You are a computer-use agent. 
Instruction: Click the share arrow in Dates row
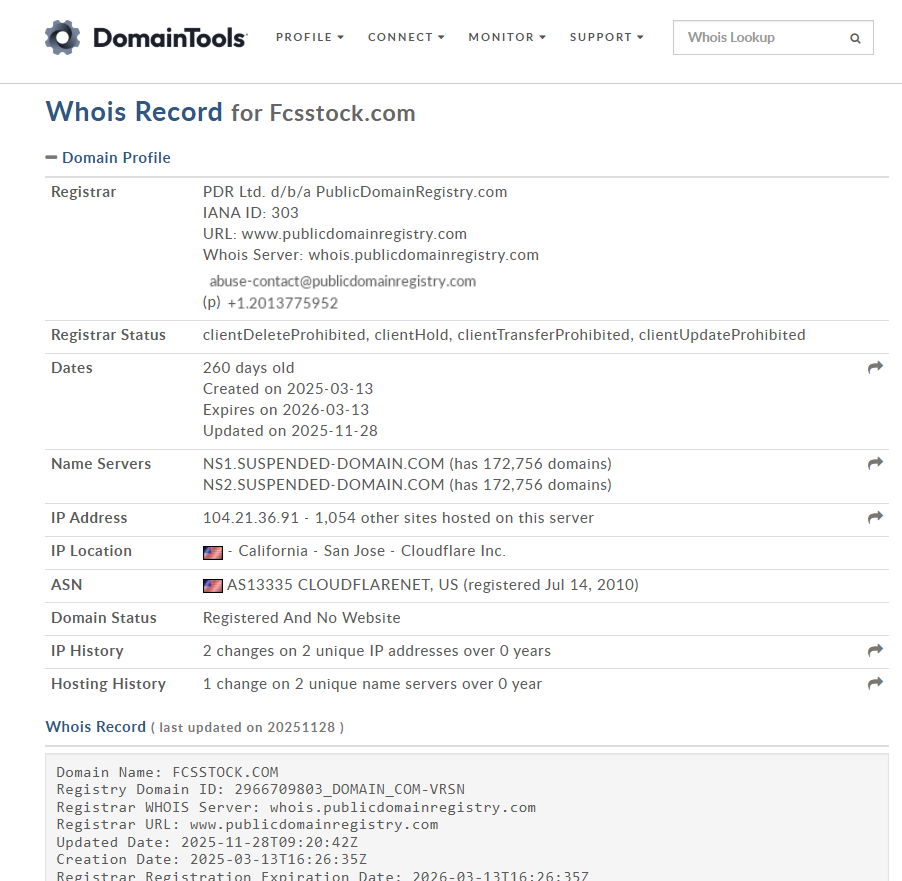(x=875, y=368)
